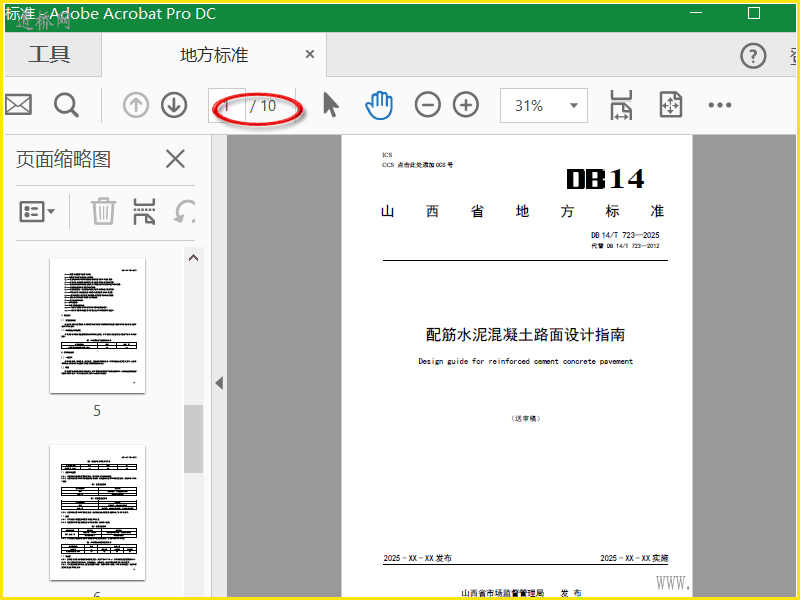800x600 pixels.
Task: Click the fit width scrolling icon
Action: [621, 105]
